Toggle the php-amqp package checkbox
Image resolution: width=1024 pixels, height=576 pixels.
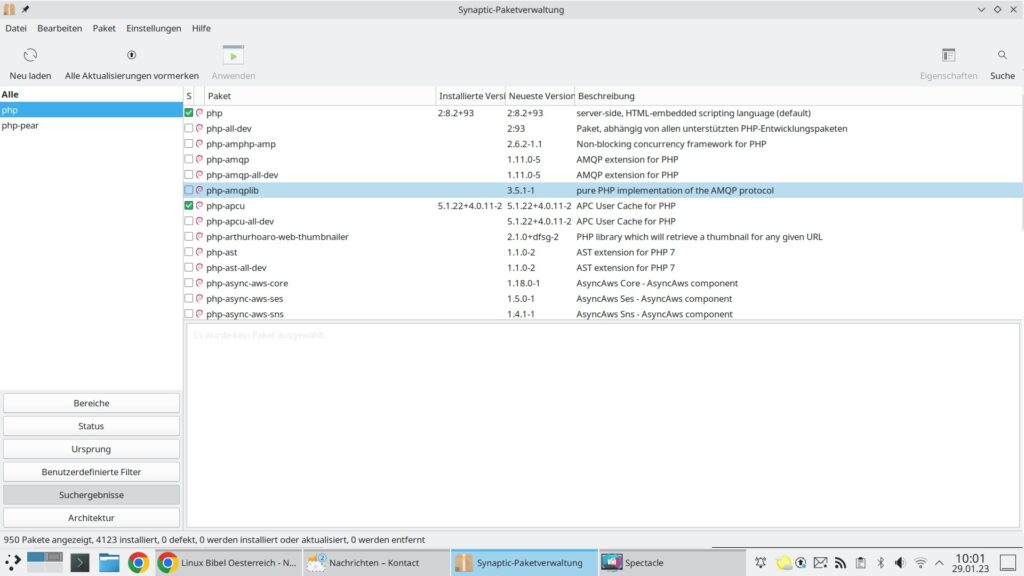coord(189,159)
